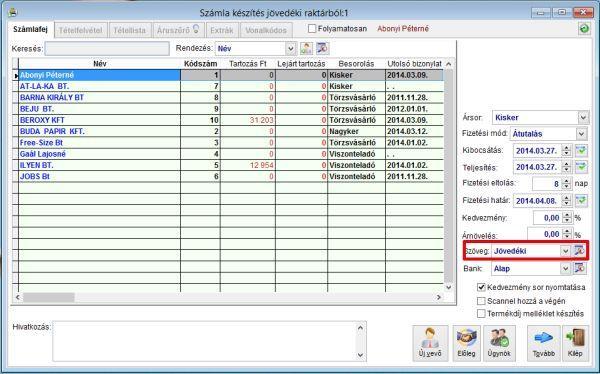Select the Gaál Lajosné customer row
600x374 pixels.
click(x=231, y=154)
